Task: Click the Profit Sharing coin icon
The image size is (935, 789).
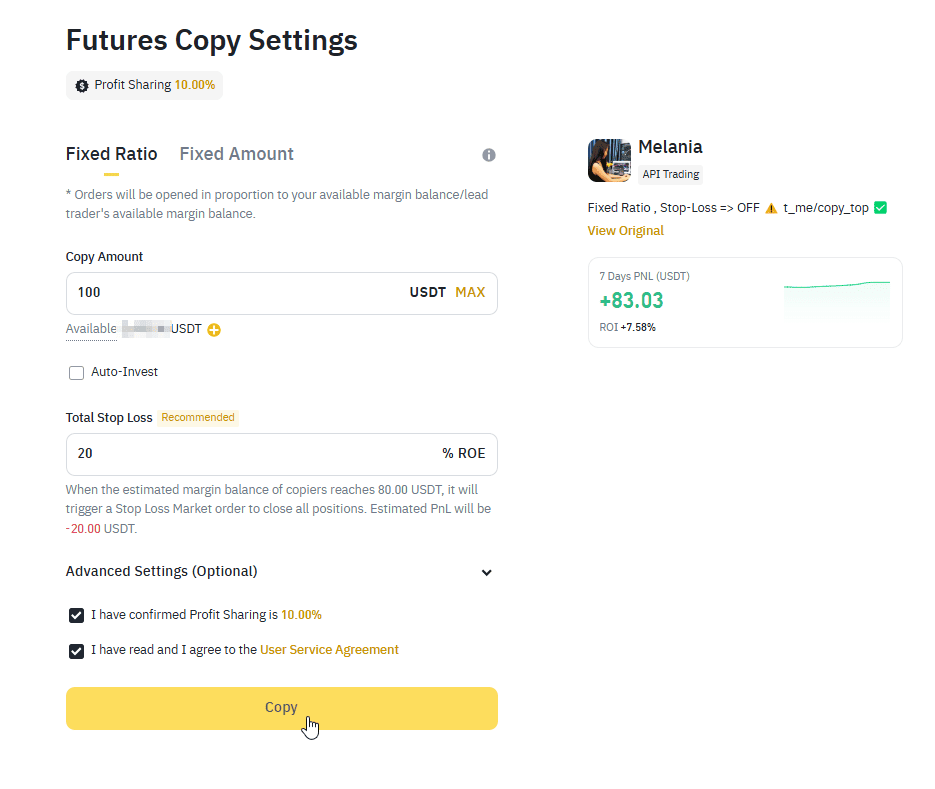Action: point(82,86)
